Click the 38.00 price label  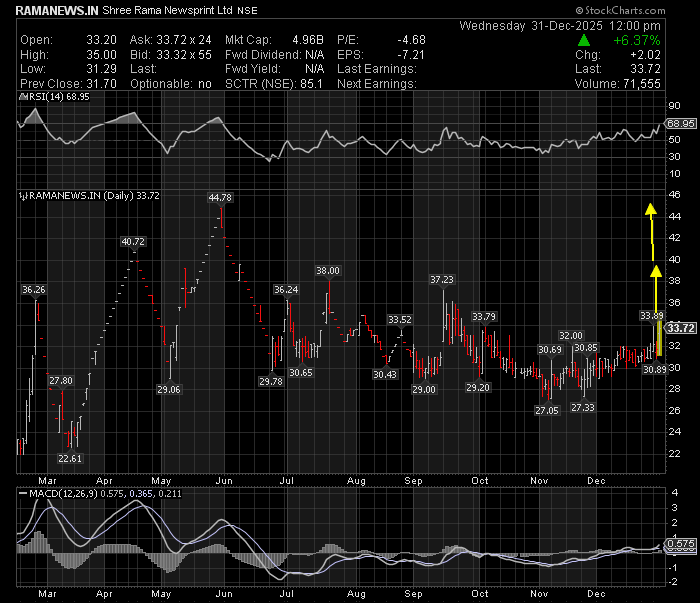click(x=328, y=271)
